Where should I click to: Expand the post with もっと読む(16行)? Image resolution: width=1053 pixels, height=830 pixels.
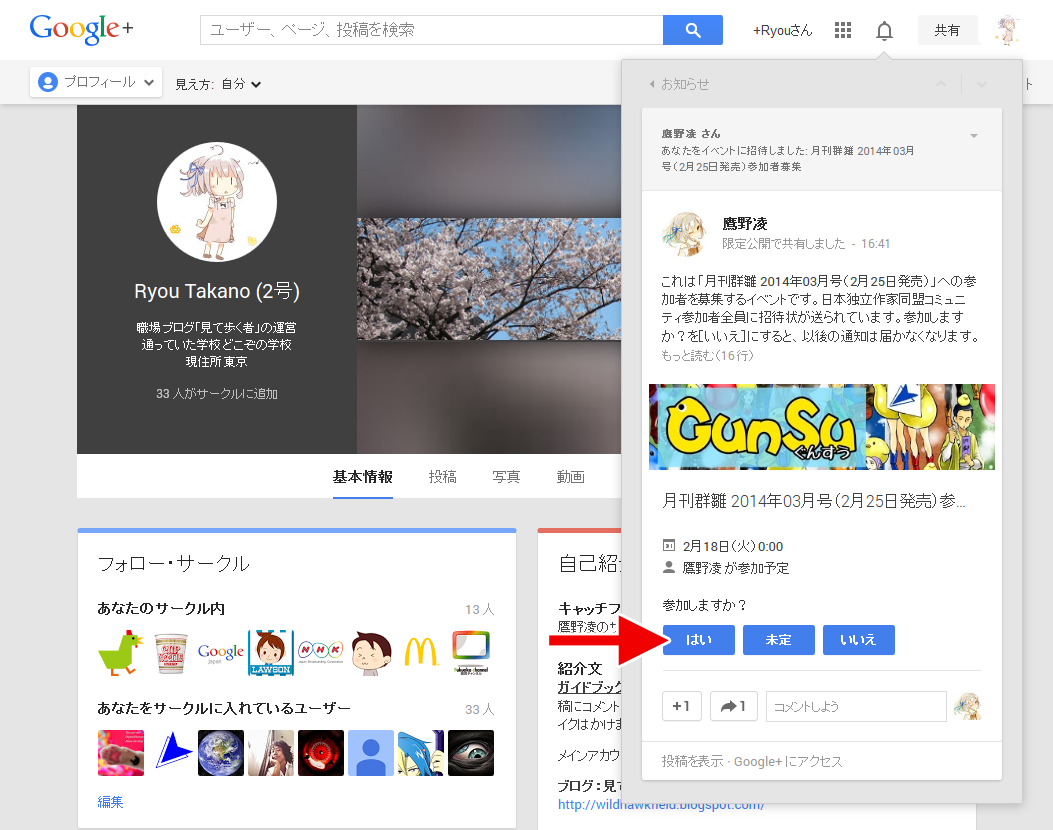[707, 355]
